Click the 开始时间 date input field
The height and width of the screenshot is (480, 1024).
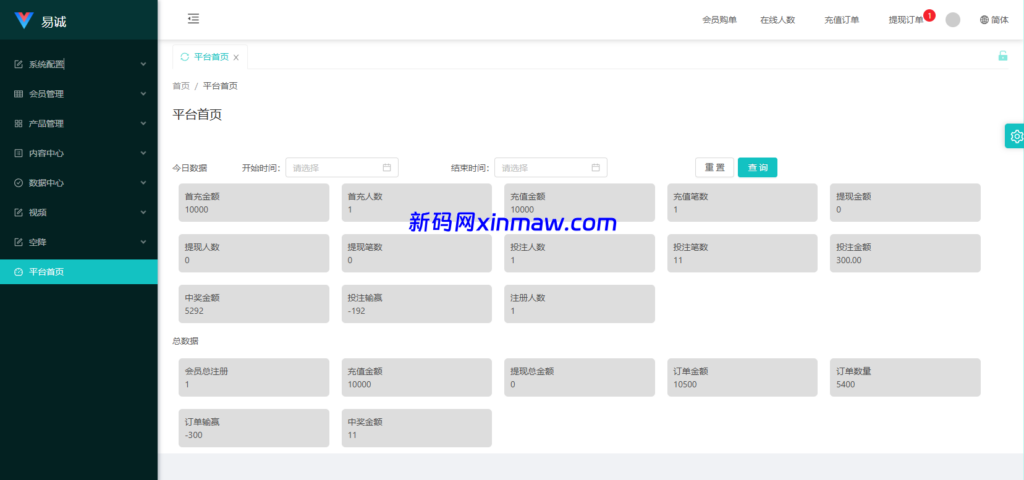click(x=342, y=167)
